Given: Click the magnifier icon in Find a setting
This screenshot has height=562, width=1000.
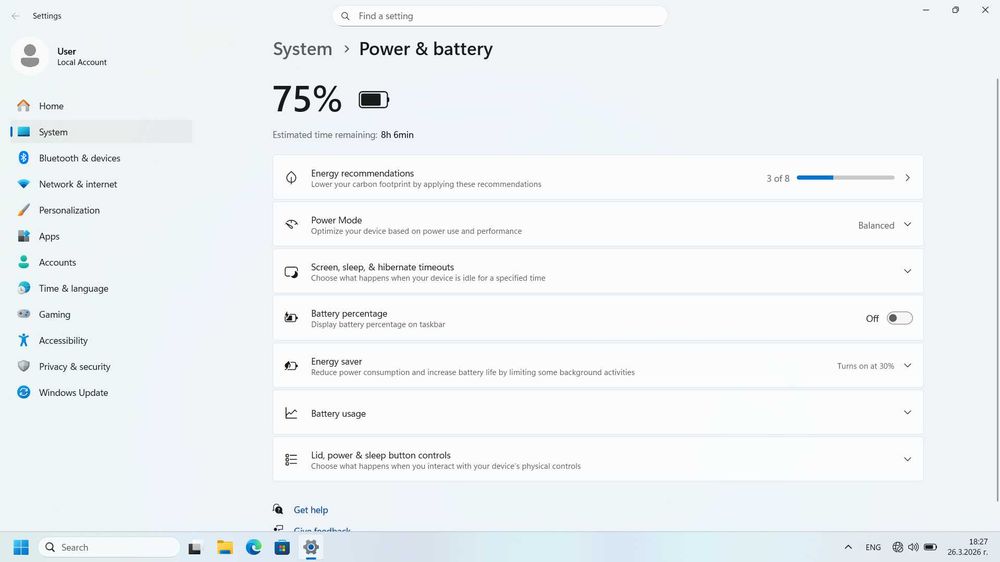Looking at the screenshot, I should [345, 16].
